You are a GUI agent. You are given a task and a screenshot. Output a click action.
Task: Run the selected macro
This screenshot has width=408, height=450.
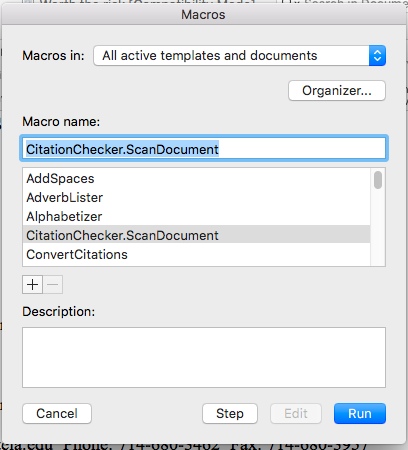point(360,414)
